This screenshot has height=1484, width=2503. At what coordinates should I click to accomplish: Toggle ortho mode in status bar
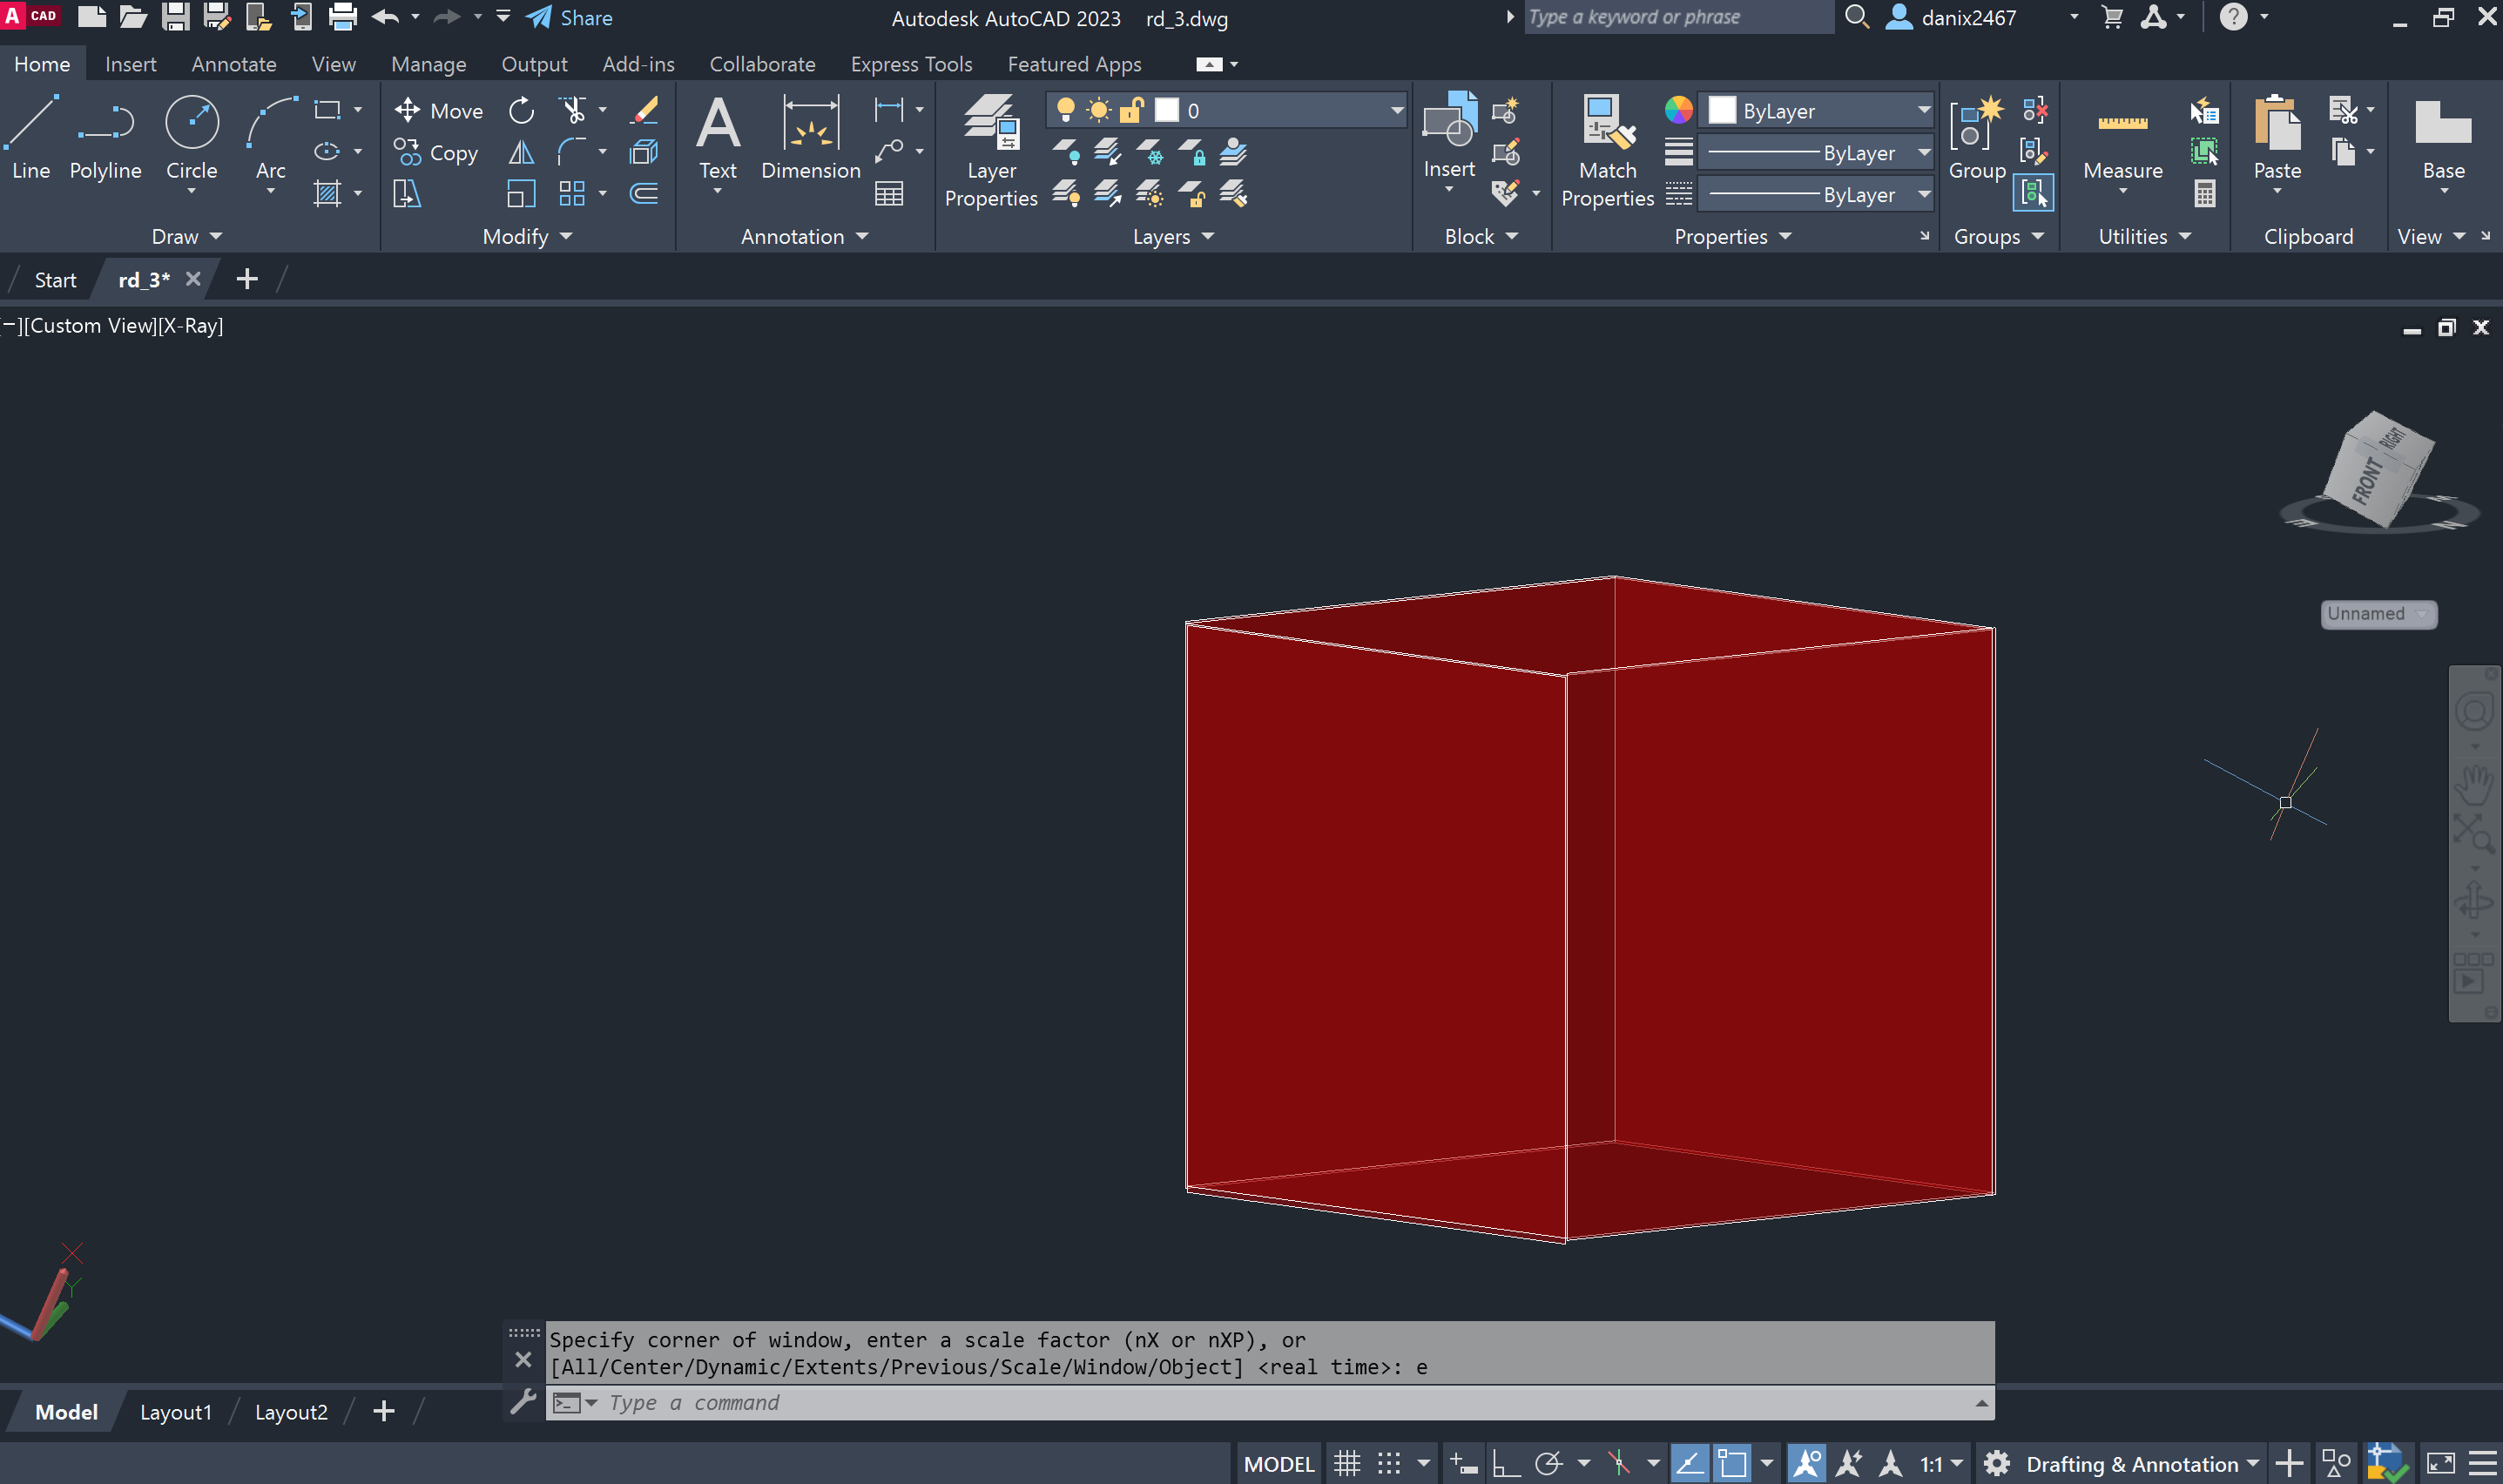click(1505, 1464)
